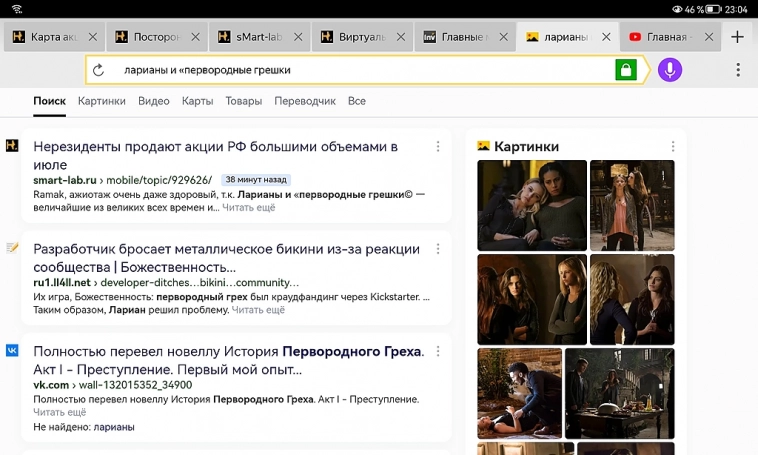Click the green lock security icon
The image size is (758, 455).
pyautogui.click(x=625, y=71)
